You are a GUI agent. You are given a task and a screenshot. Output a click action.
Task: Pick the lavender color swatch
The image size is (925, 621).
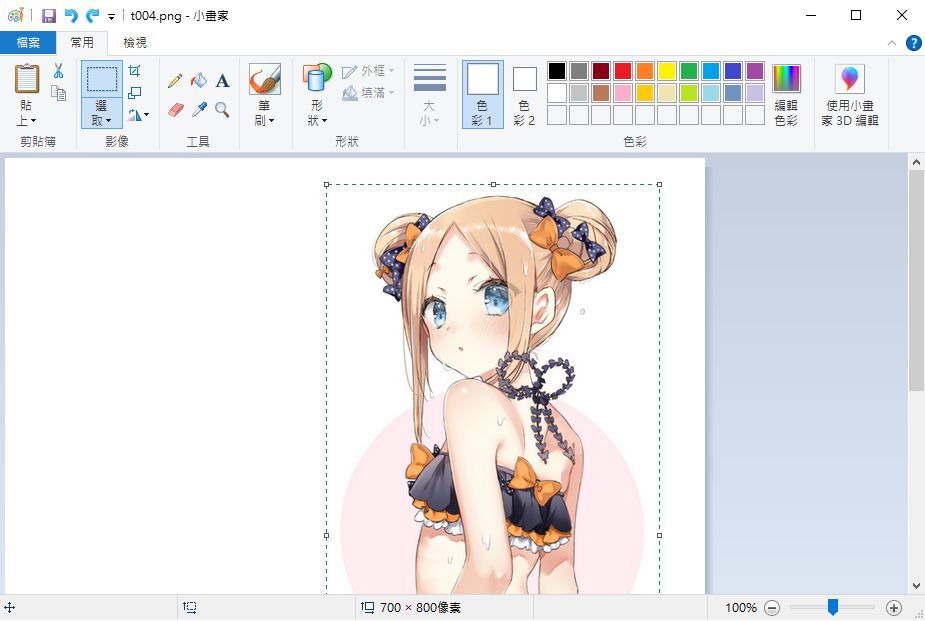pyautogui.click(x=755, y=93)
